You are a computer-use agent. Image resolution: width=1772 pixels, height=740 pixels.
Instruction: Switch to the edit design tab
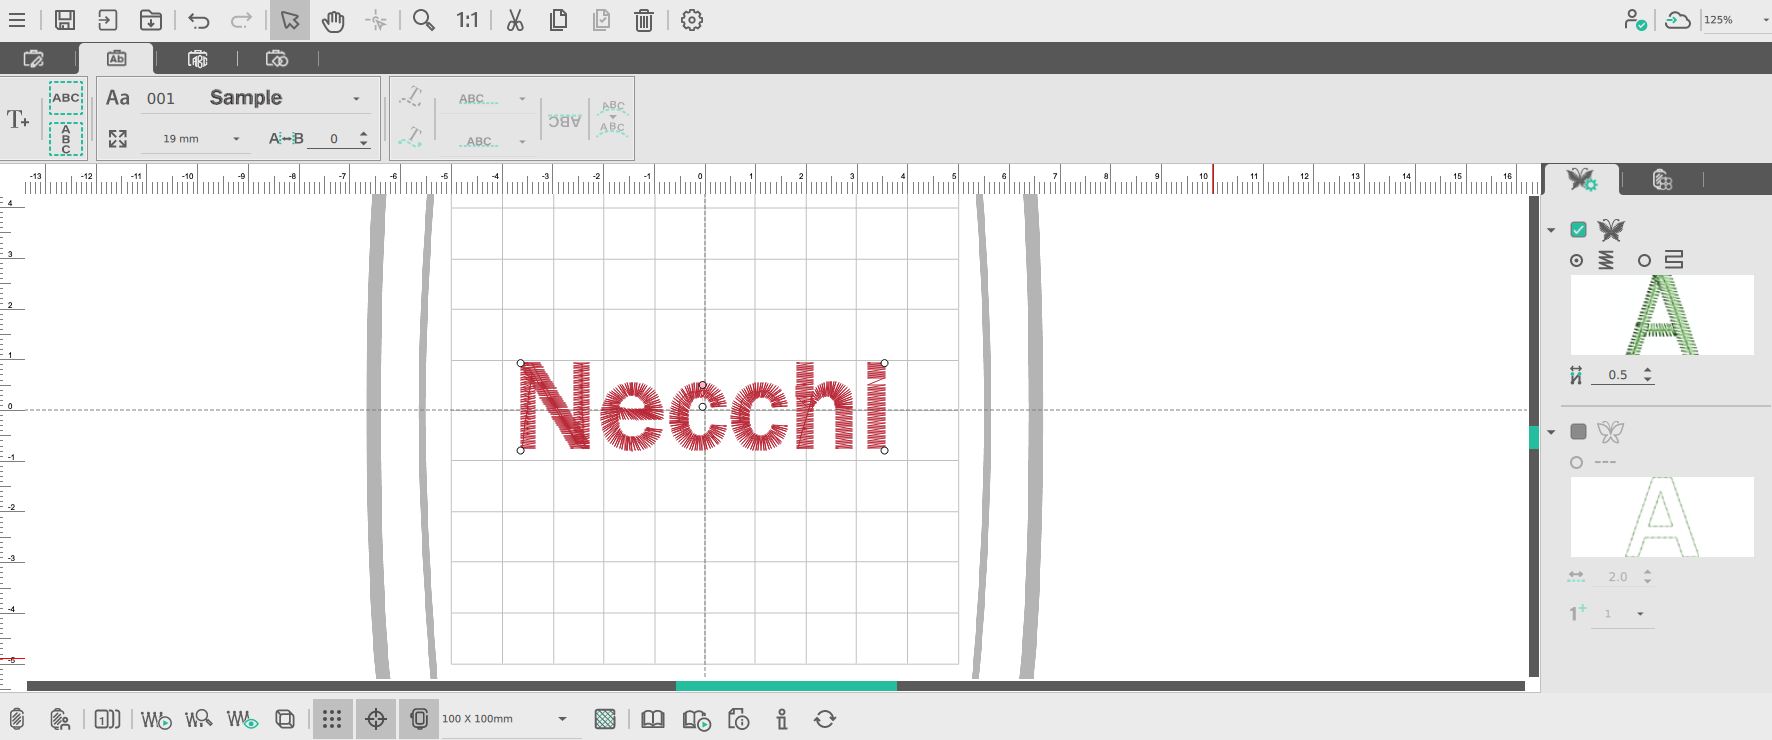coord(33,59)
